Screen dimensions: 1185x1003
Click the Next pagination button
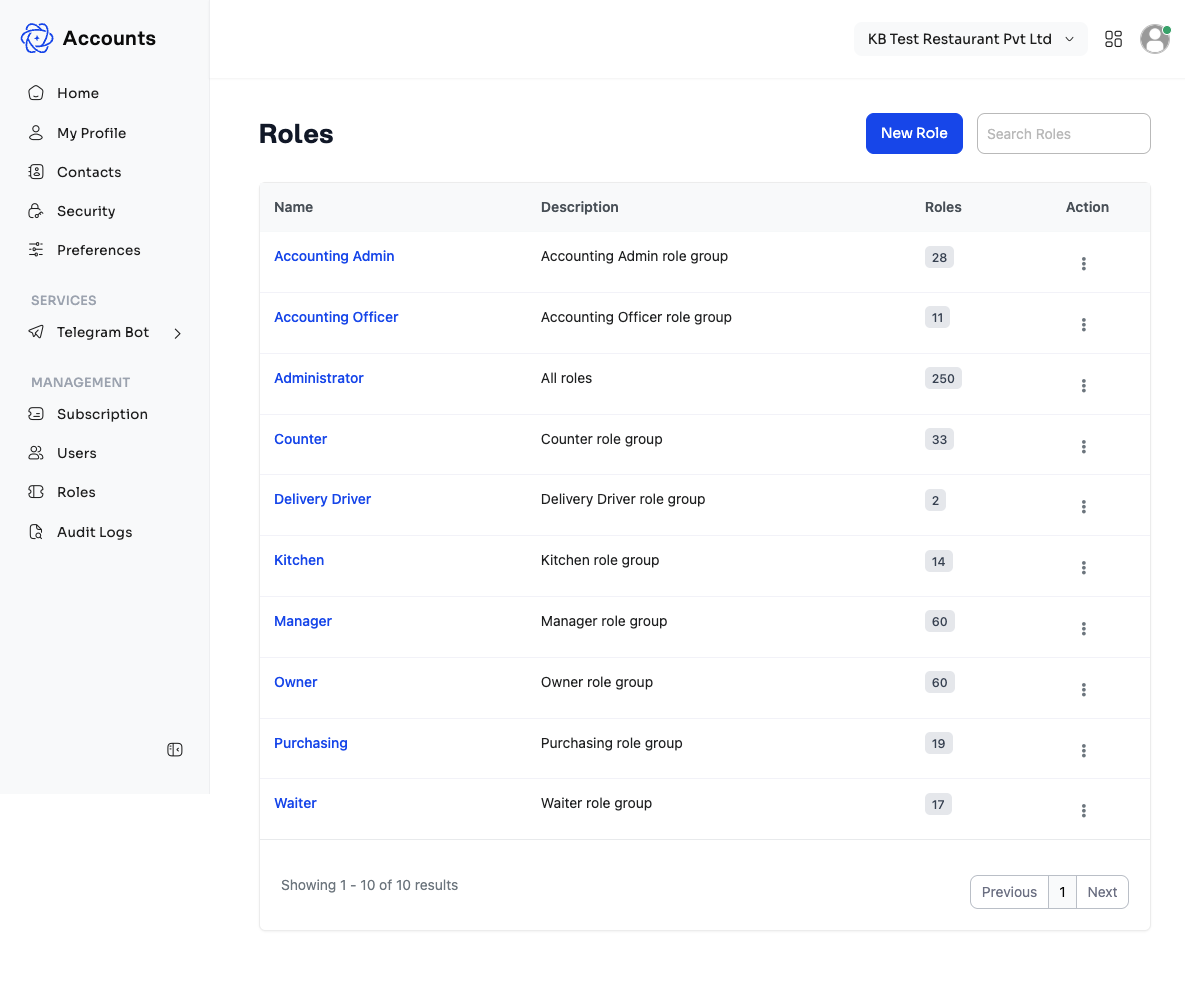pyautogui.click(x=1102, y=892)
